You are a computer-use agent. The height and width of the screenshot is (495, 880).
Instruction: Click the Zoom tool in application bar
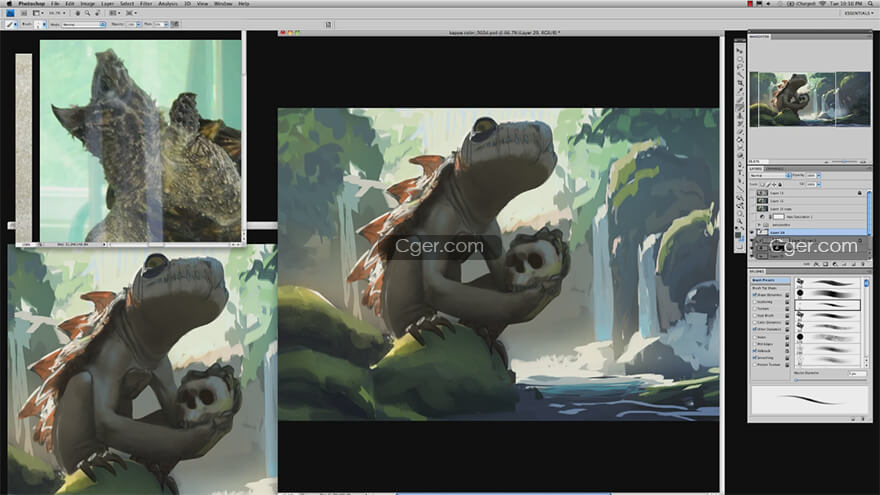coord(87,13)
